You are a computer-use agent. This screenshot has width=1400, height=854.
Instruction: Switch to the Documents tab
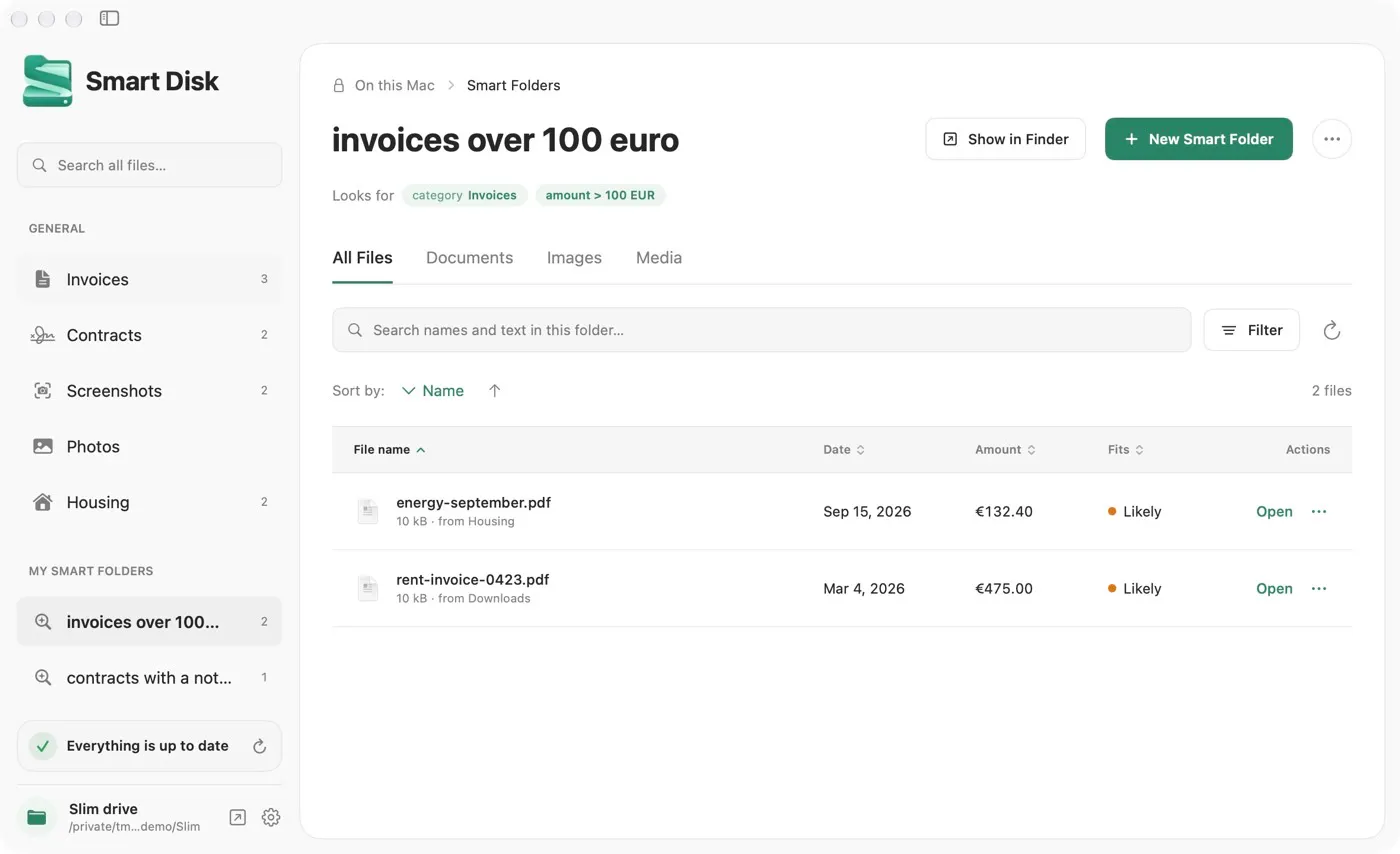(x=469, y=258)
